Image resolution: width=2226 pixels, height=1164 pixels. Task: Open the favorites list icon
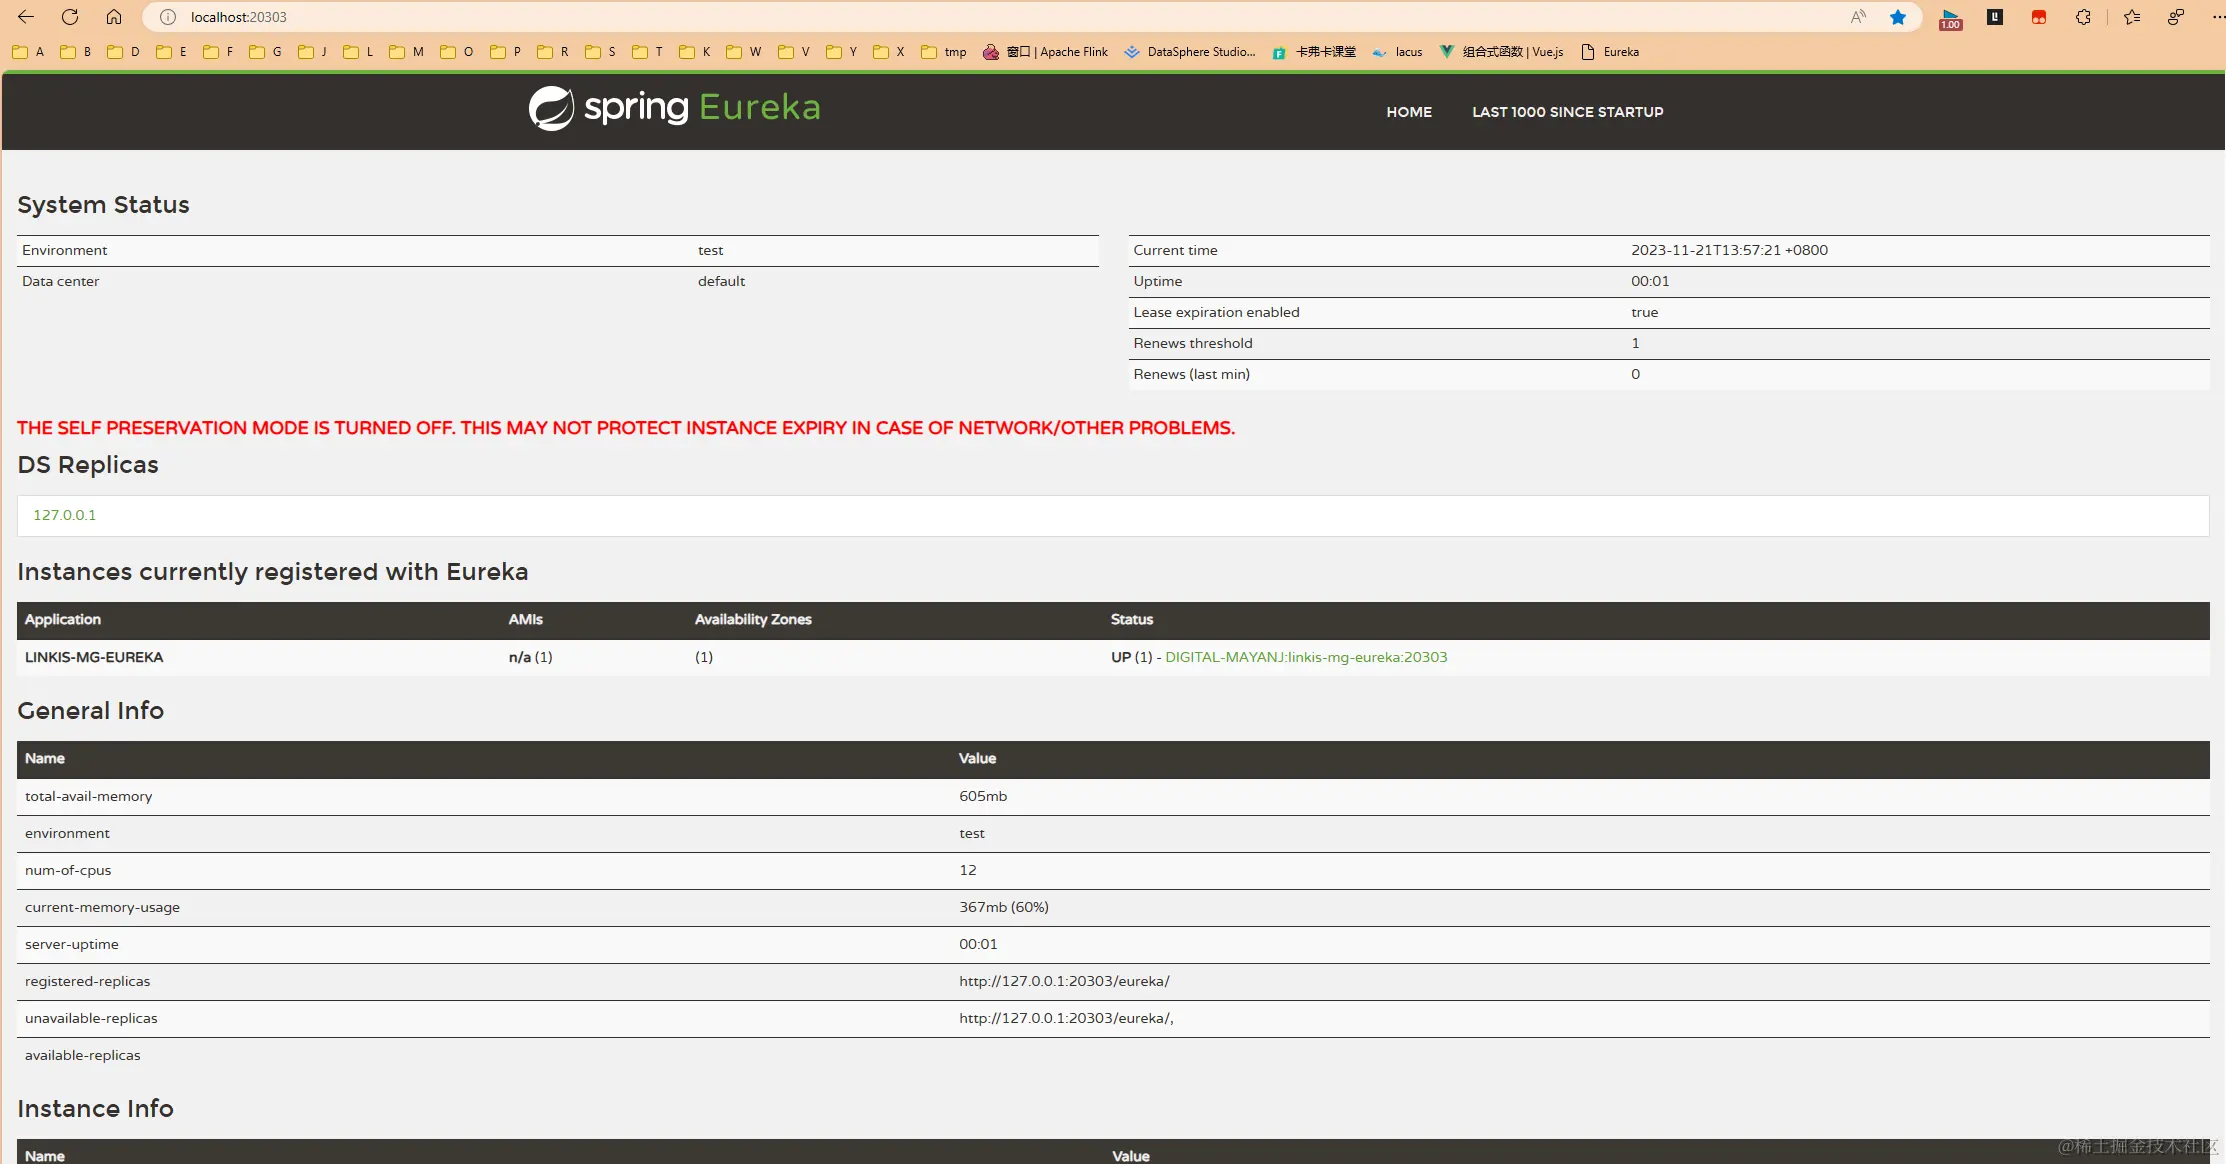pos(2131,17)
